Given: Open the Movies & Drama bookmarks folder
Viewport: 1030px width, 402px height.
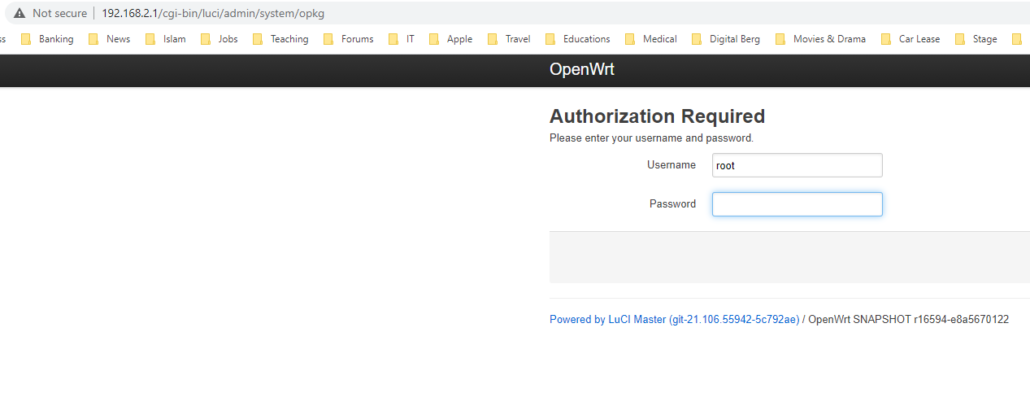Looking at the screenshot, I should 820,39.
